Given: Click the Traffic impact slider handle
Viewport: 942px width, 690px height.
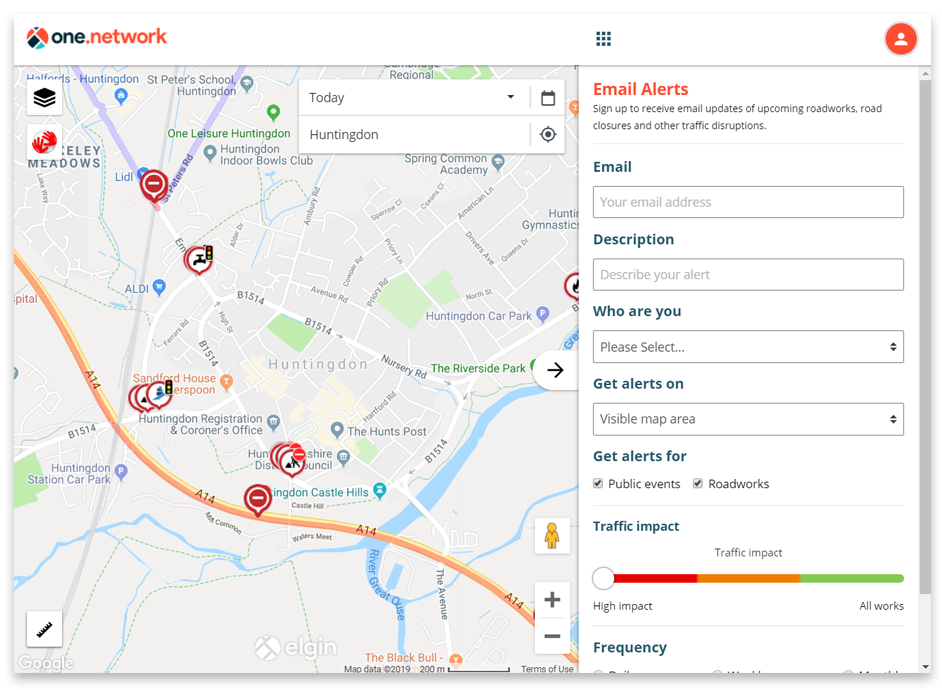Looking at the screenshot, I should (x=603, y=578).
